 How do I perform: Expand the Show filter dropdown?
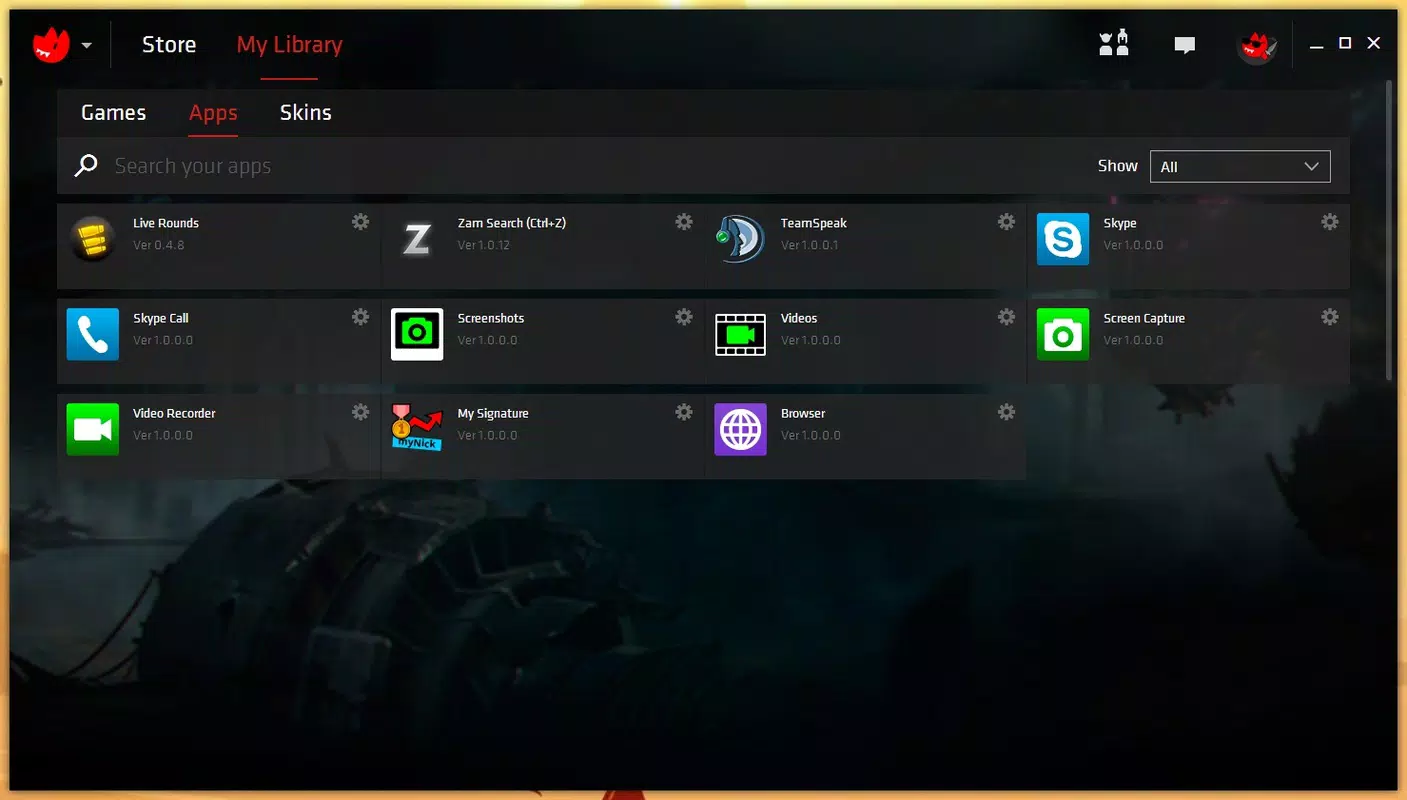pos(1240,167)
